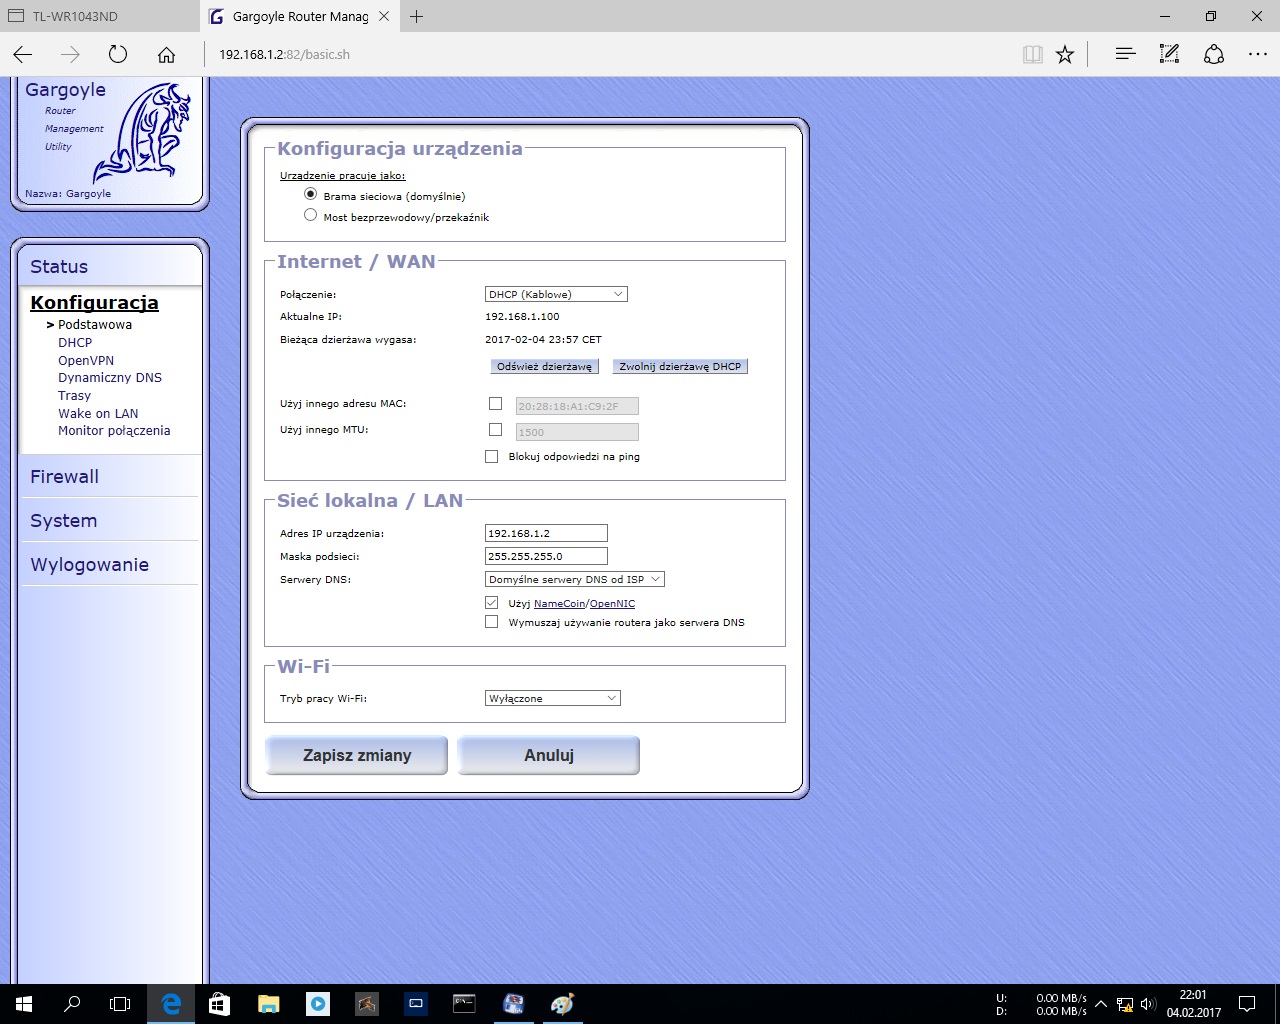Screen dimensions: 1280x1024
Task: Click the Adres IP urządzenia field
Action: coord(546,533)
